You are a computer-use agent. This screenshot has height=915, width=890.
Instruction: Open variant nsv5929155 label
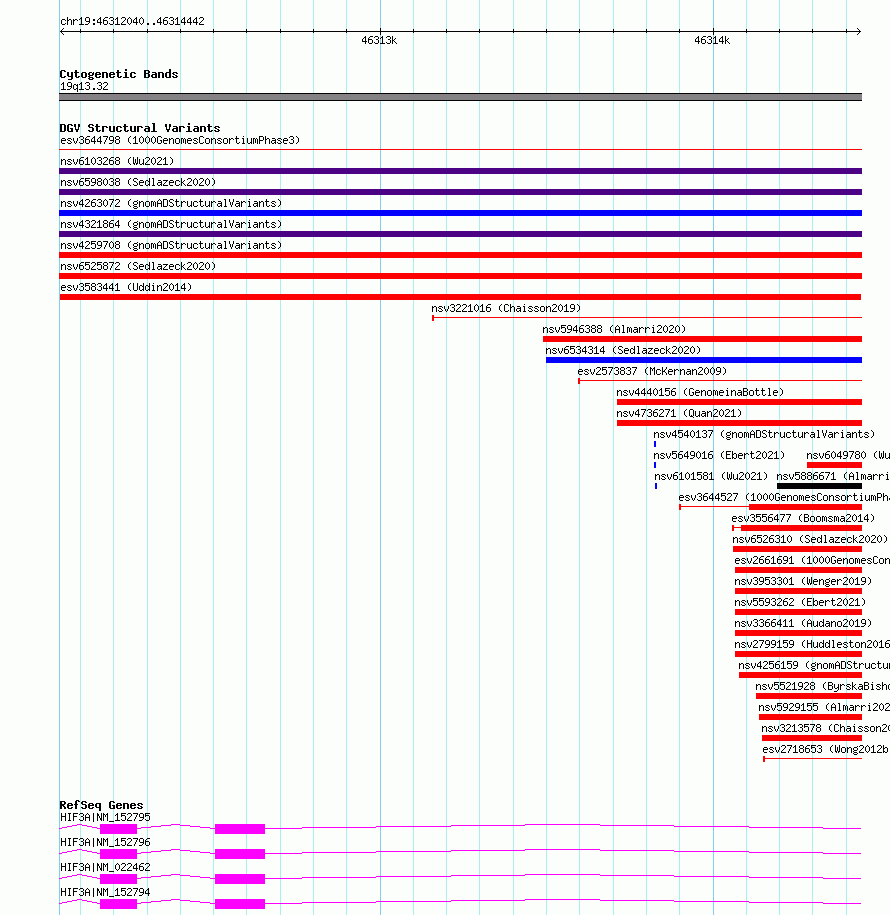pos(824,708)
